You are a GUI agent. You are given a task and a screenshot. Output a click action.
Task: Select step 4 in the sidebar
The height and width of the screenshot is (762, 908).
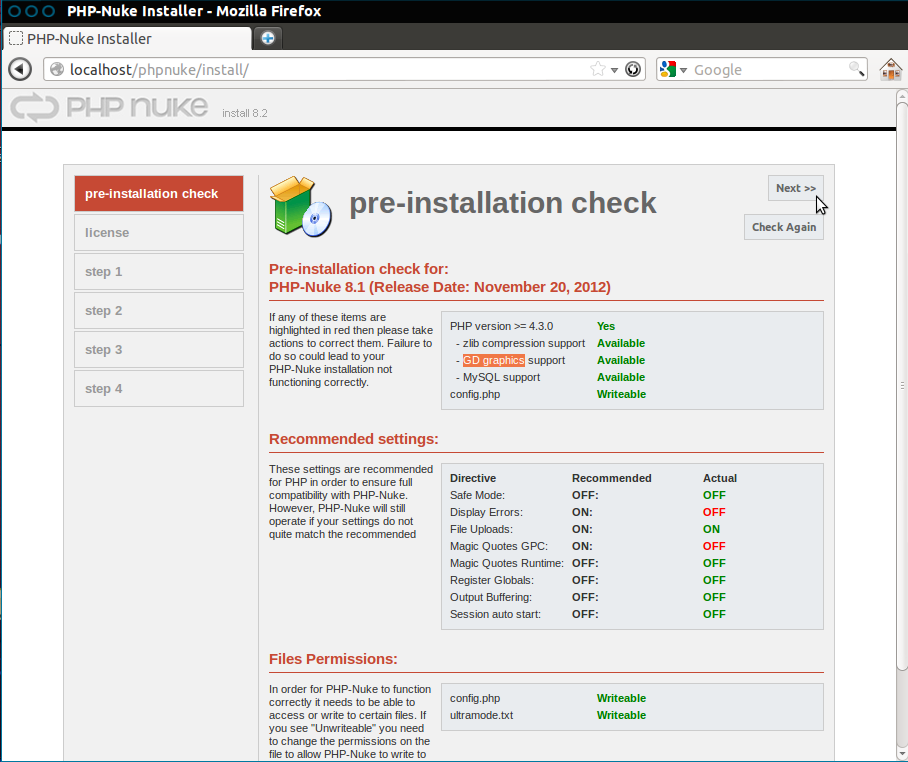[159, 389]
